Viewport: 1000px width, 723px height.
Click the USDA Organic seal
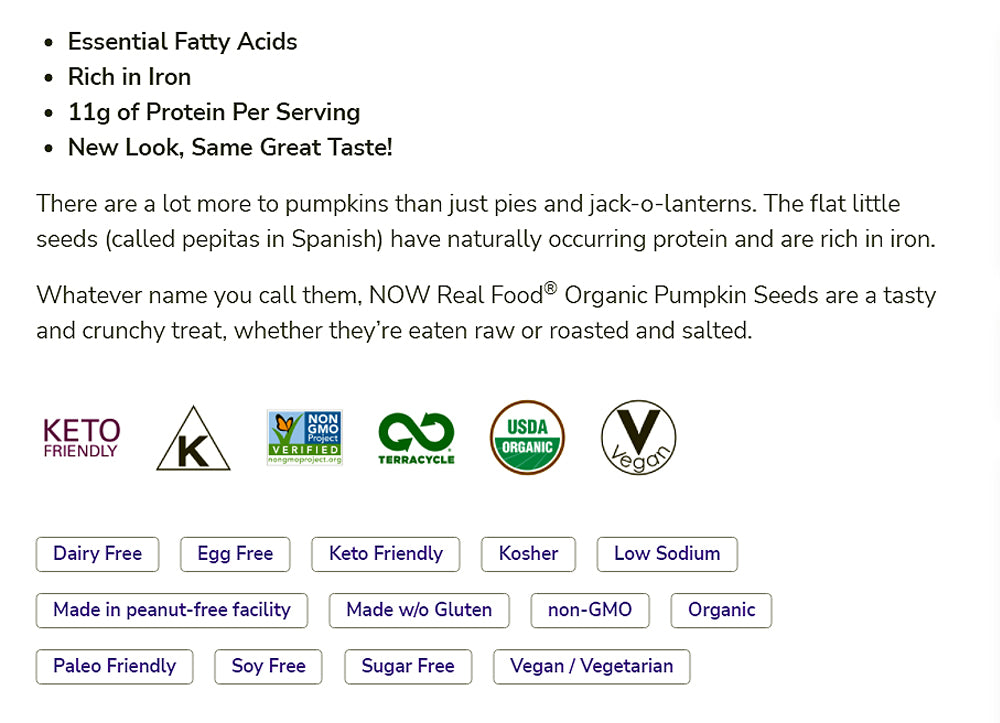tap(527, 437)
